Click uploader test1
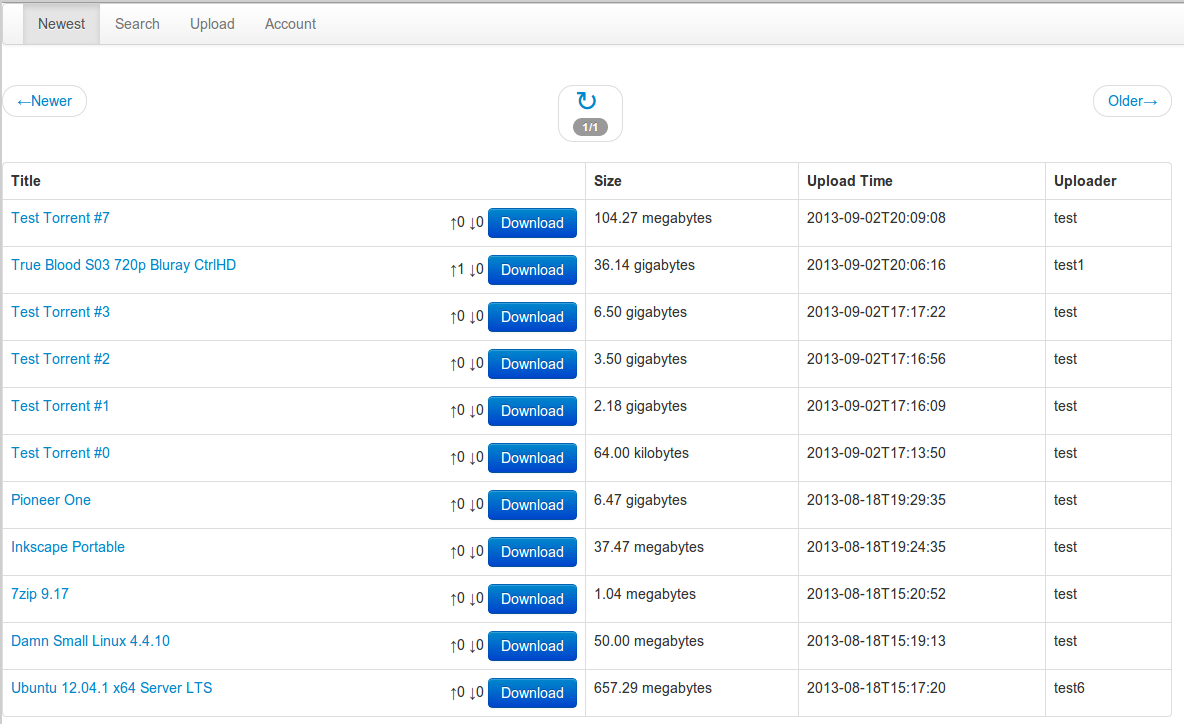The image size is (1184, 724). pos(1068,265)
